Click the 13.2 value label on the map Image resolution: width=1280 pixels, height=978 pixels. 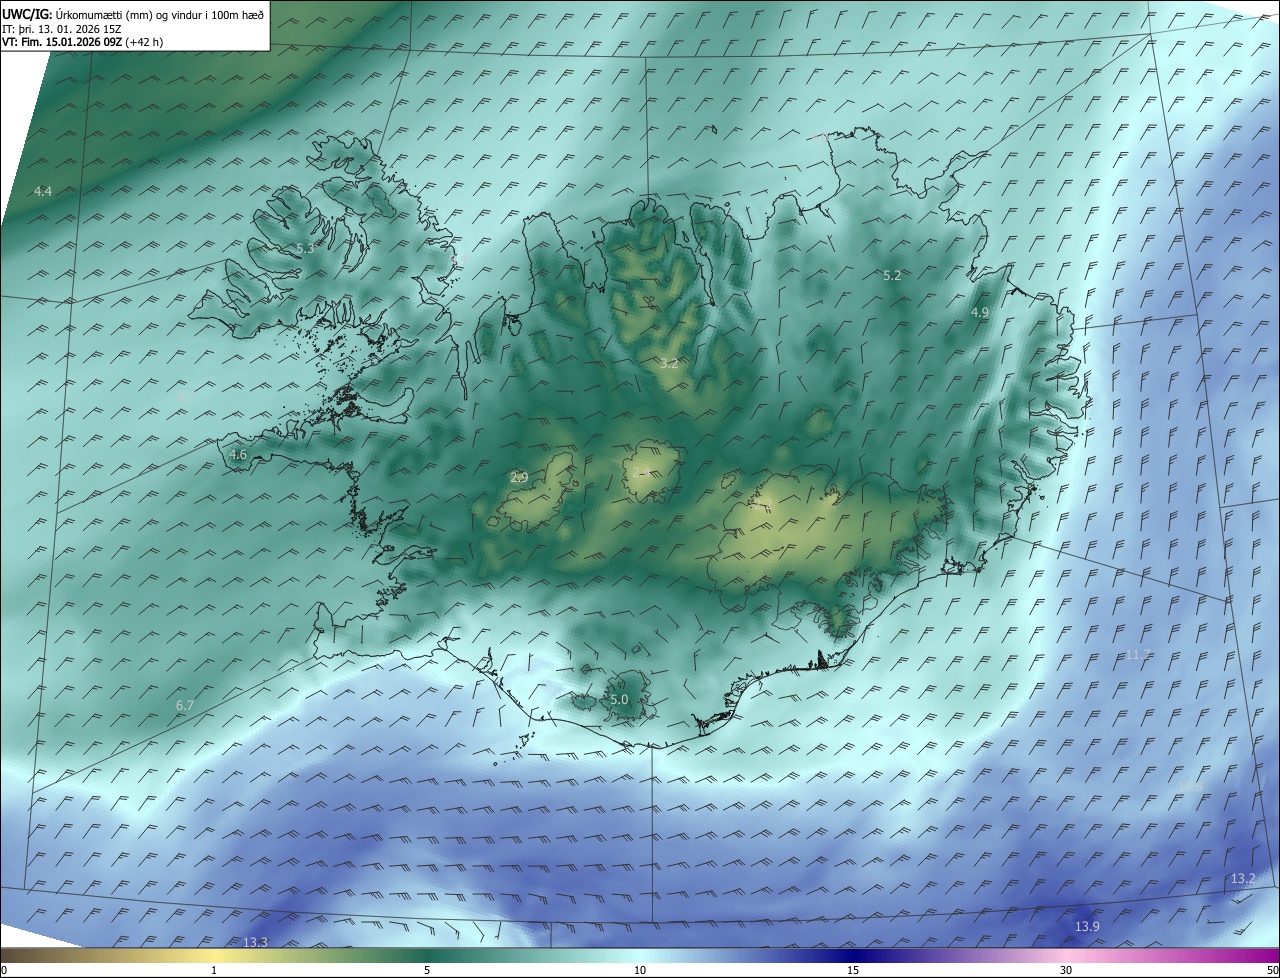pos(1243,879)
